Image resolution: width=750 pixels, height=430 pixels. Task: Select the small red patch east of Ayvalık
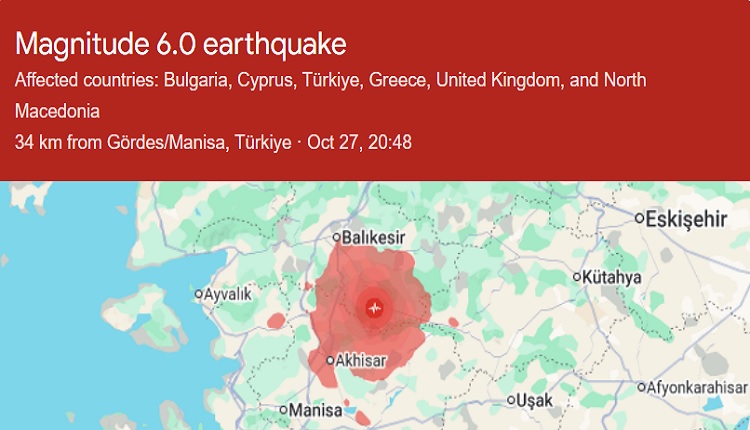tap(275, 322)
